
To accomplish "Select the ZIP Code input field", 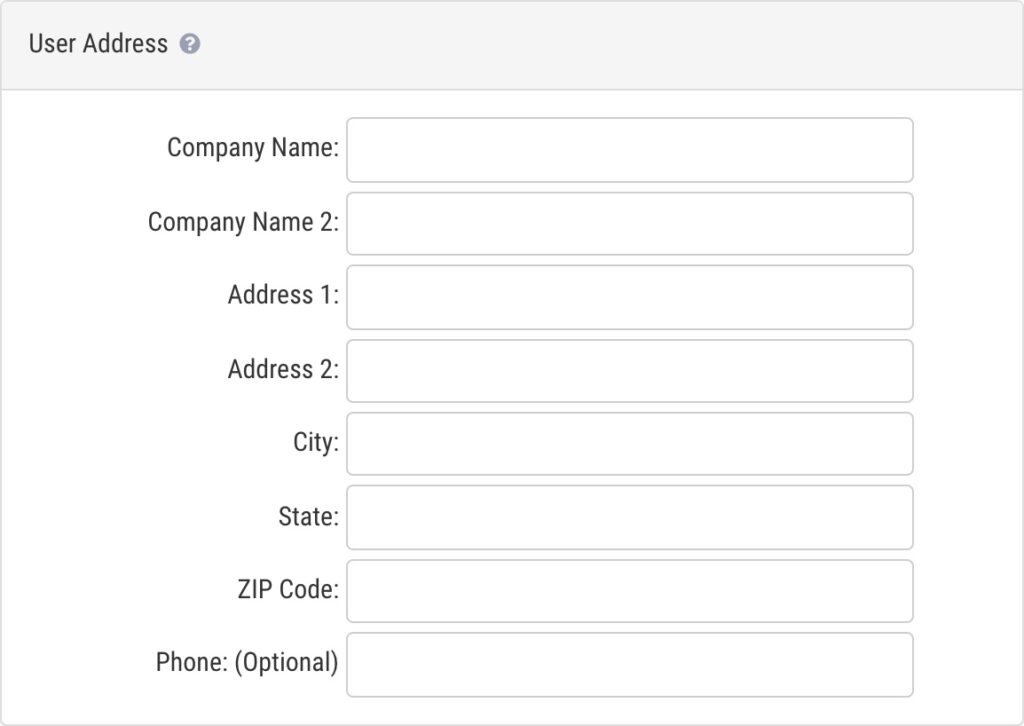I will coord(629,590).
